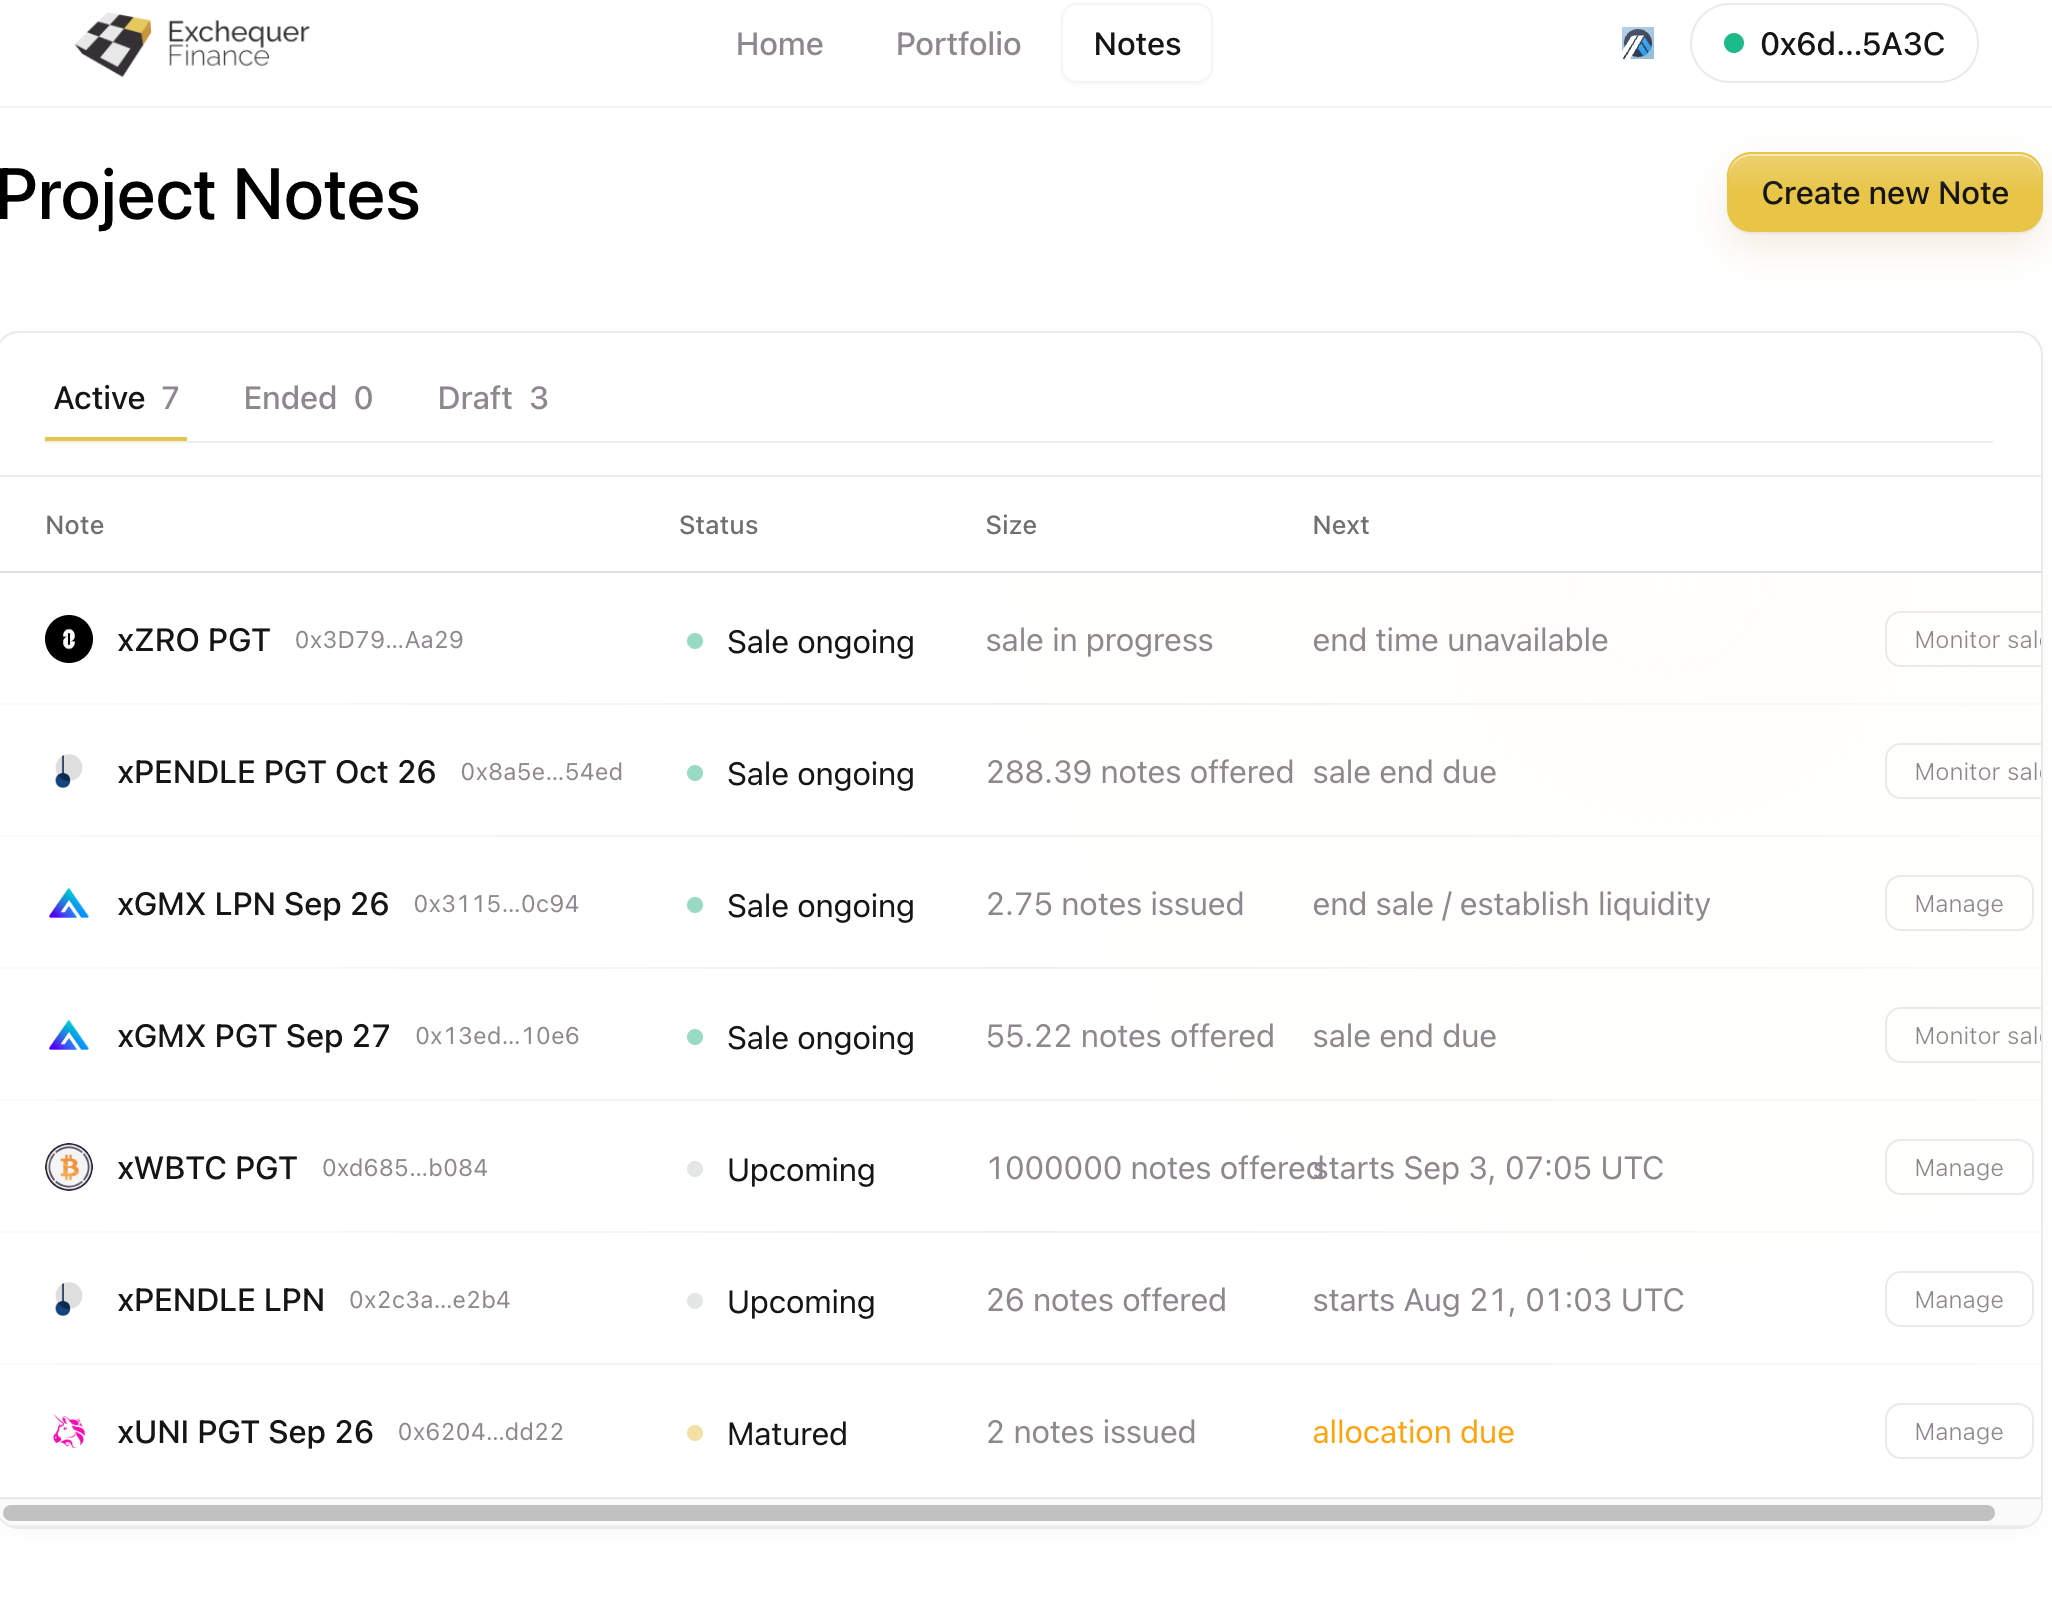Viewport: 2052px width, 1604px height.
Task: Click the xGMX LPN Sep 26 note name
Action: coord(253,904)
